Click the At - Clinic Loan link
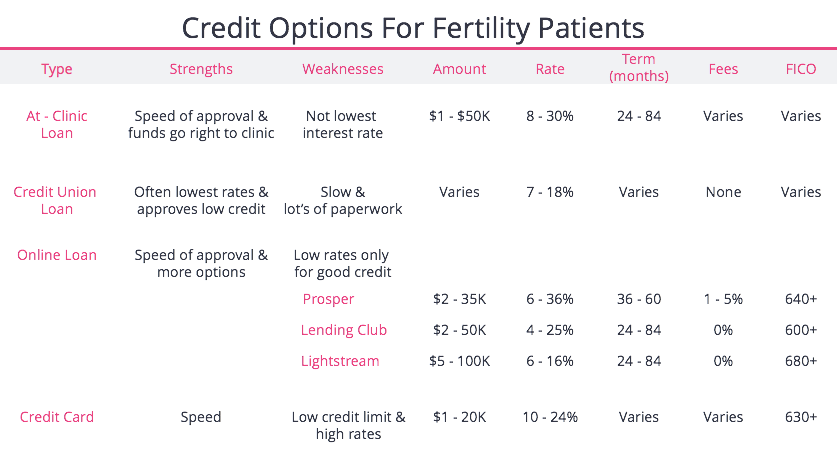837x451 pixels. pyautogui.click(x=57, y=124)
